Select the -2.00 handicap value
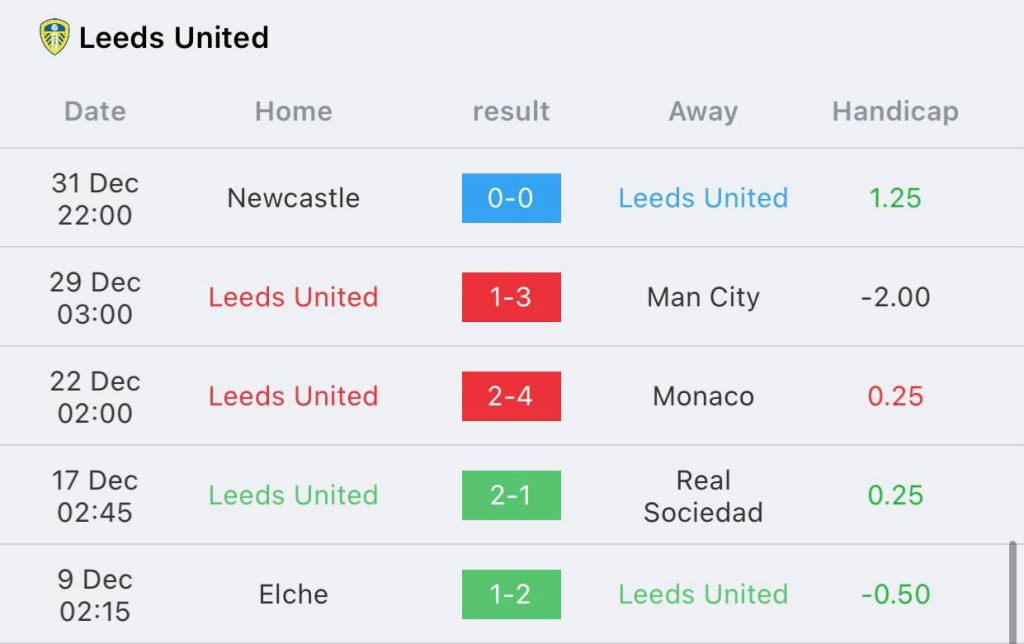This screenshot has height=644, width=1024. point(895,297)
